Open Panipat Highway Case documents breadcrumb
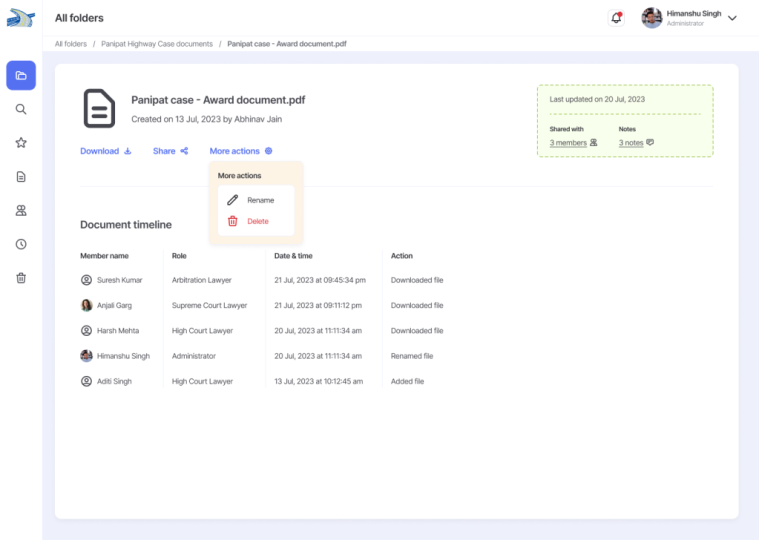This screenshot has height=540, width=759. coord(156,44)
